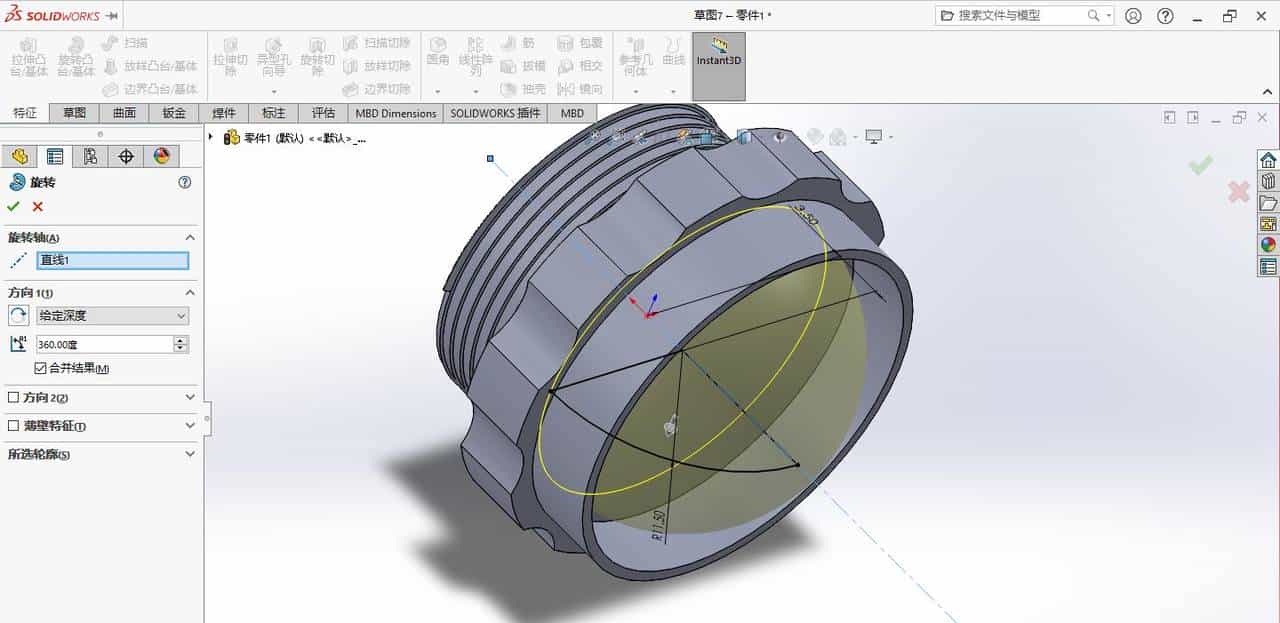Open the ConfigurationManager tab icon
This screenshot has width=1280, height=623.
pyautogui.click(x=91, y=155)
